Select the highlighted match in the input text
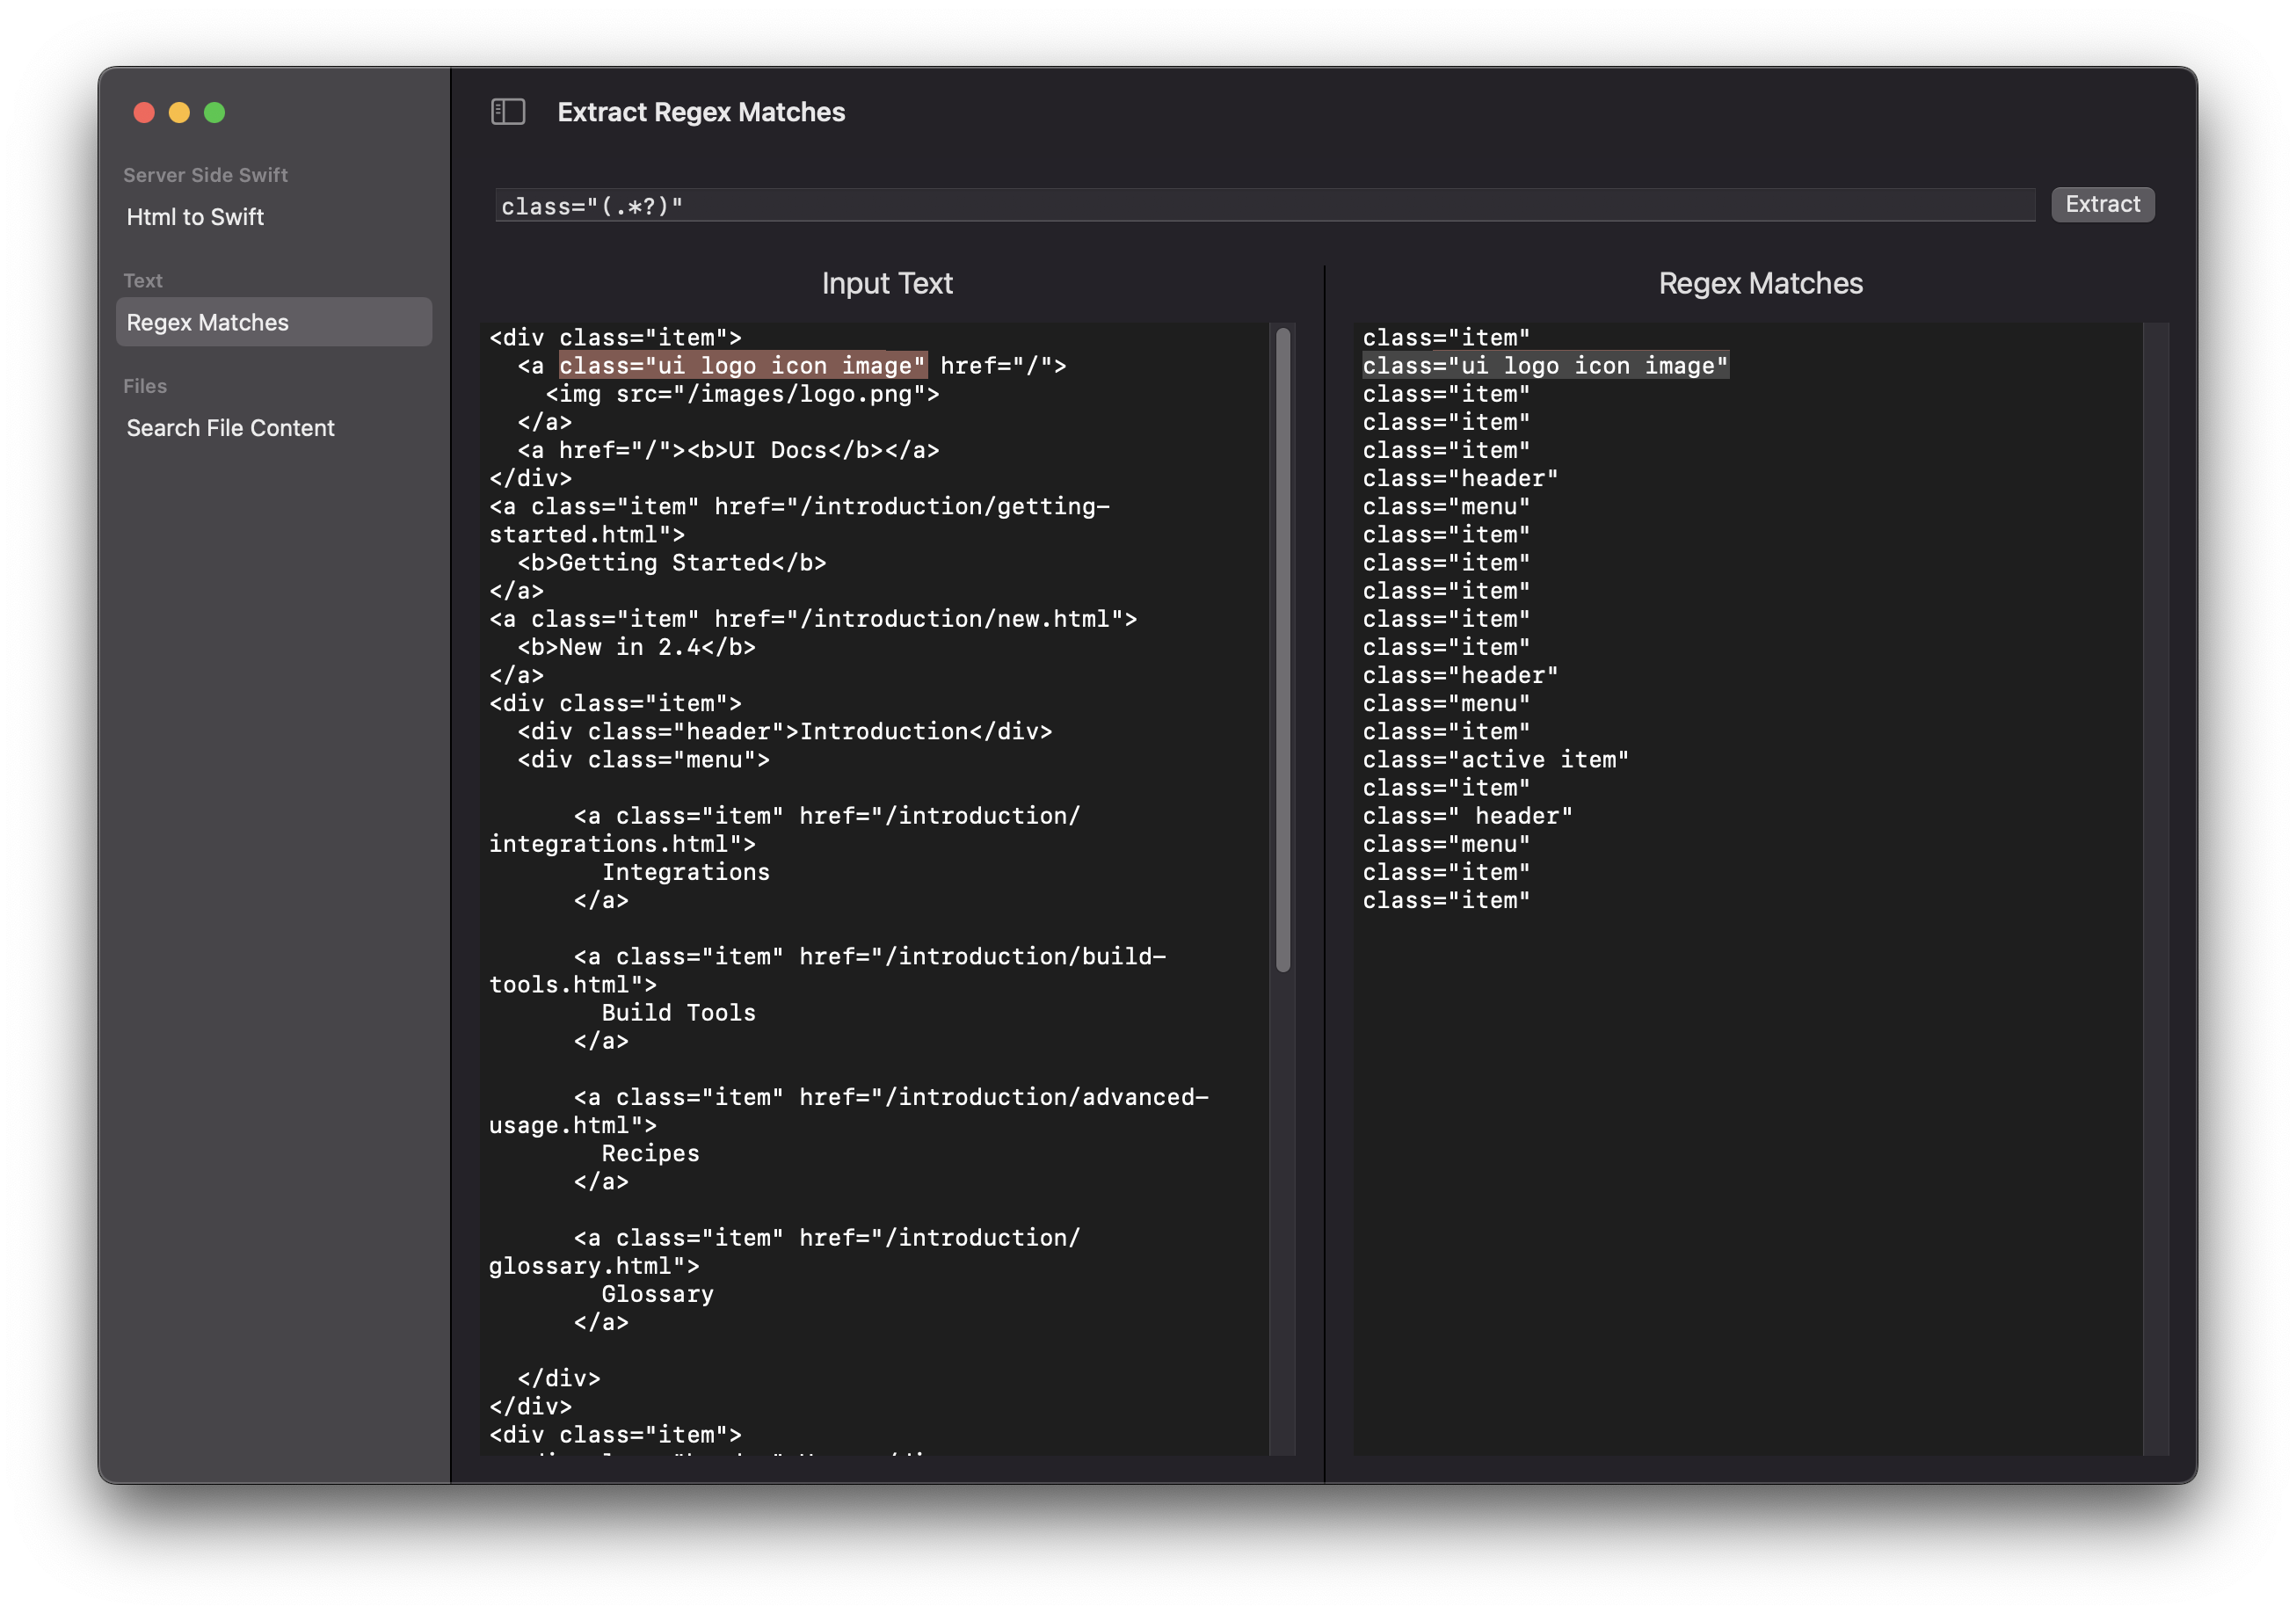The width and height of the screenshot is (2296, 1614). tap(742, 365)
